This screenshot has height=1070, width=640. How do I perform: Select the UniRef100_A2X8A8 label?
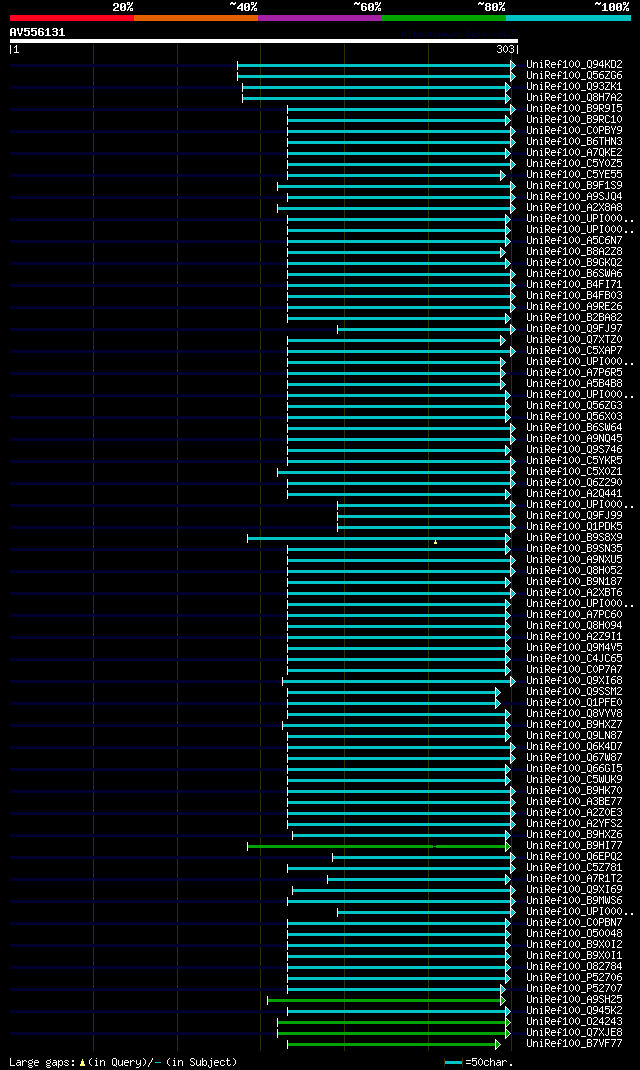point(574,207)
